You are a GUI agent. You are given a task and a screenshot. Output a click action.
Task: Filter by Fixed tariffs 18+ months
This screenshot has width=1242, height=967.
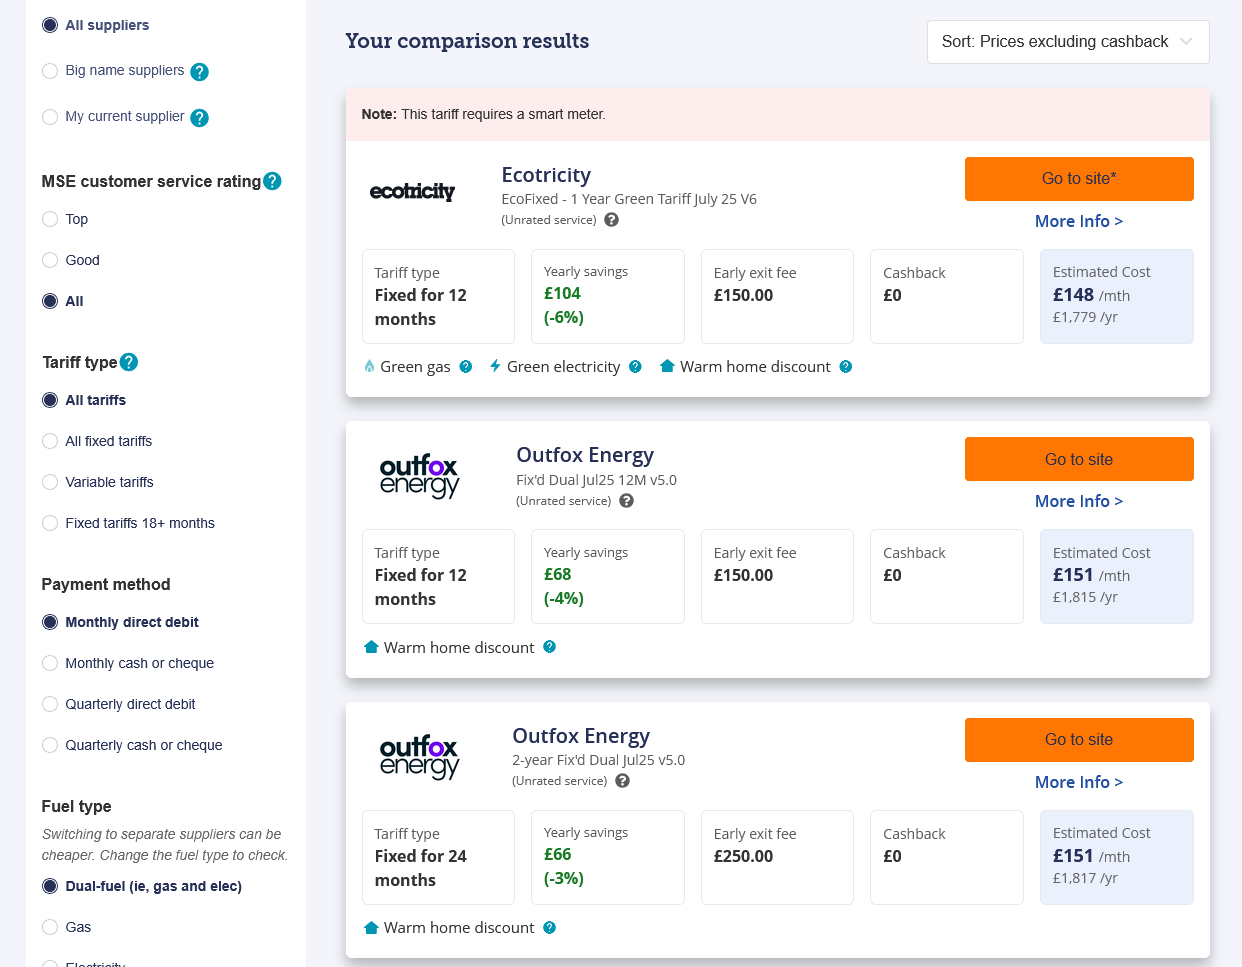(x=50, y=523)
